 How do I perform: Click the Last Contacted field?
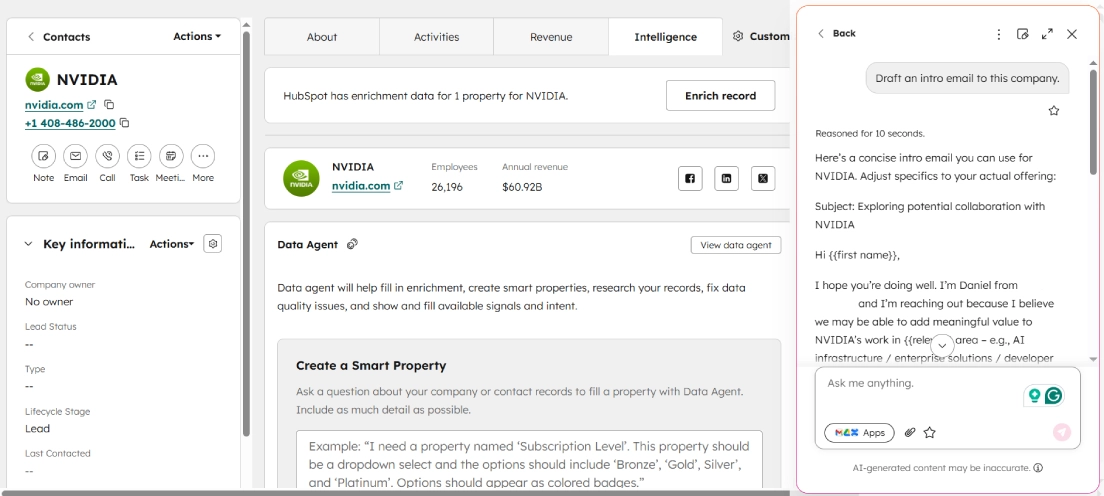tap(58, 462)
